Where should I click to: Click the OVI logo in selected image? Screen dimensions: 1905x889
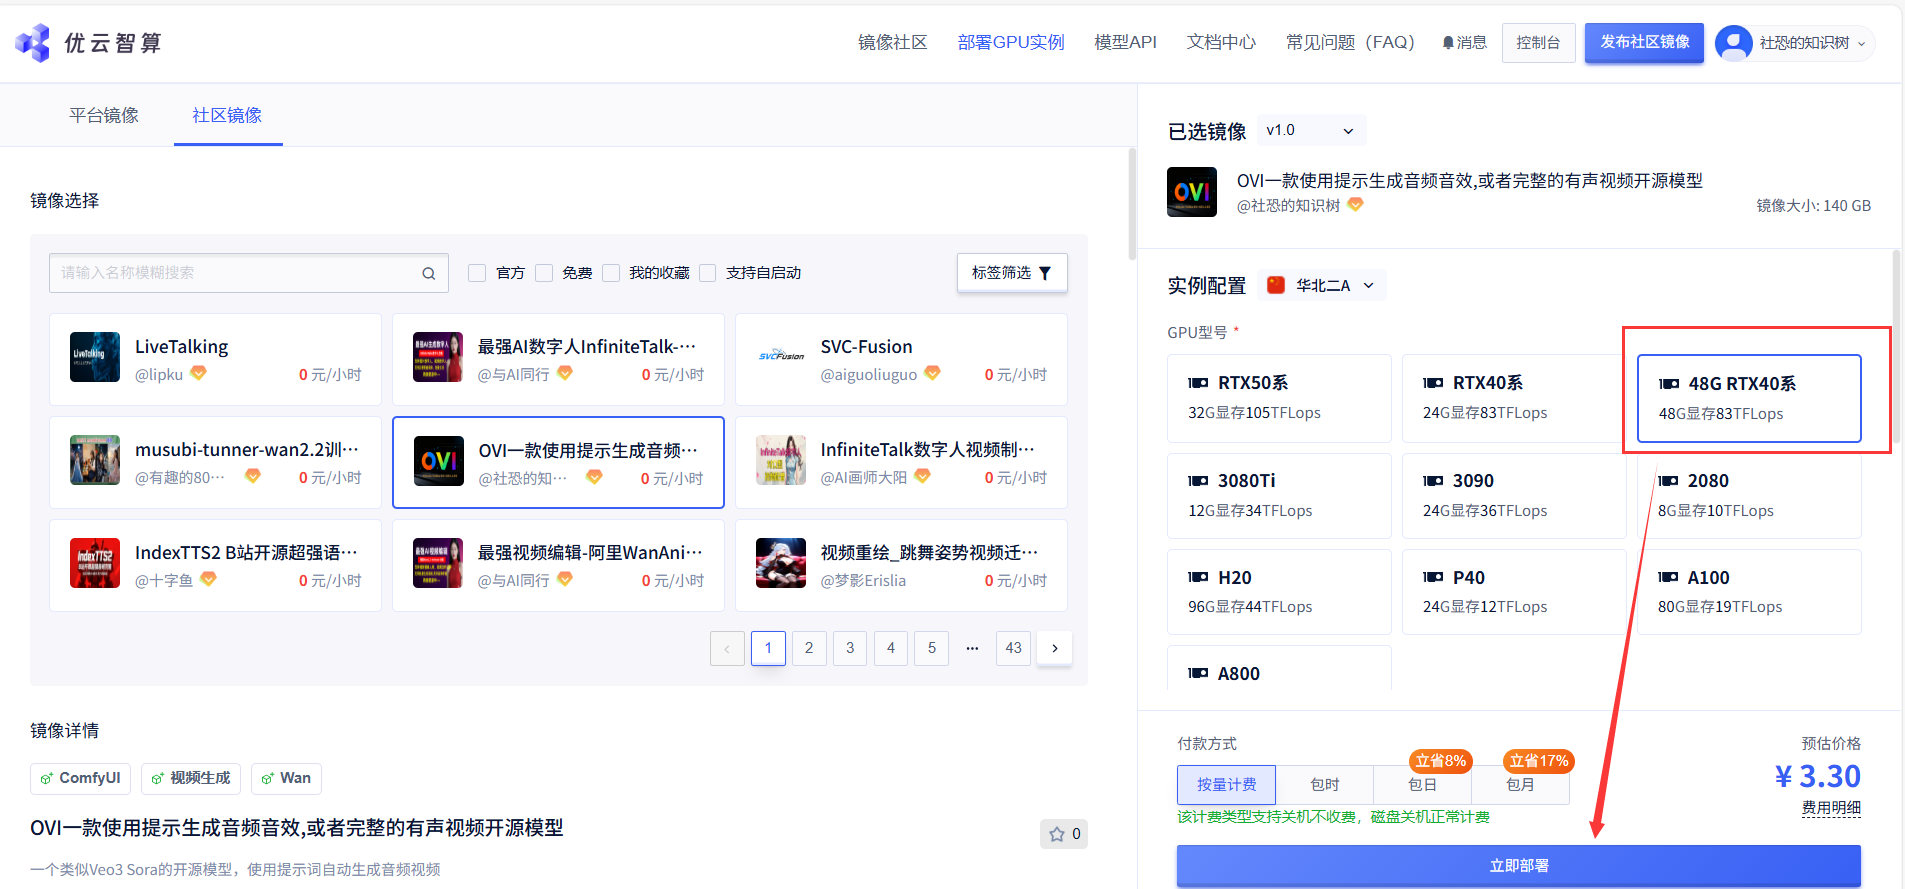(x=1192, y=192)
